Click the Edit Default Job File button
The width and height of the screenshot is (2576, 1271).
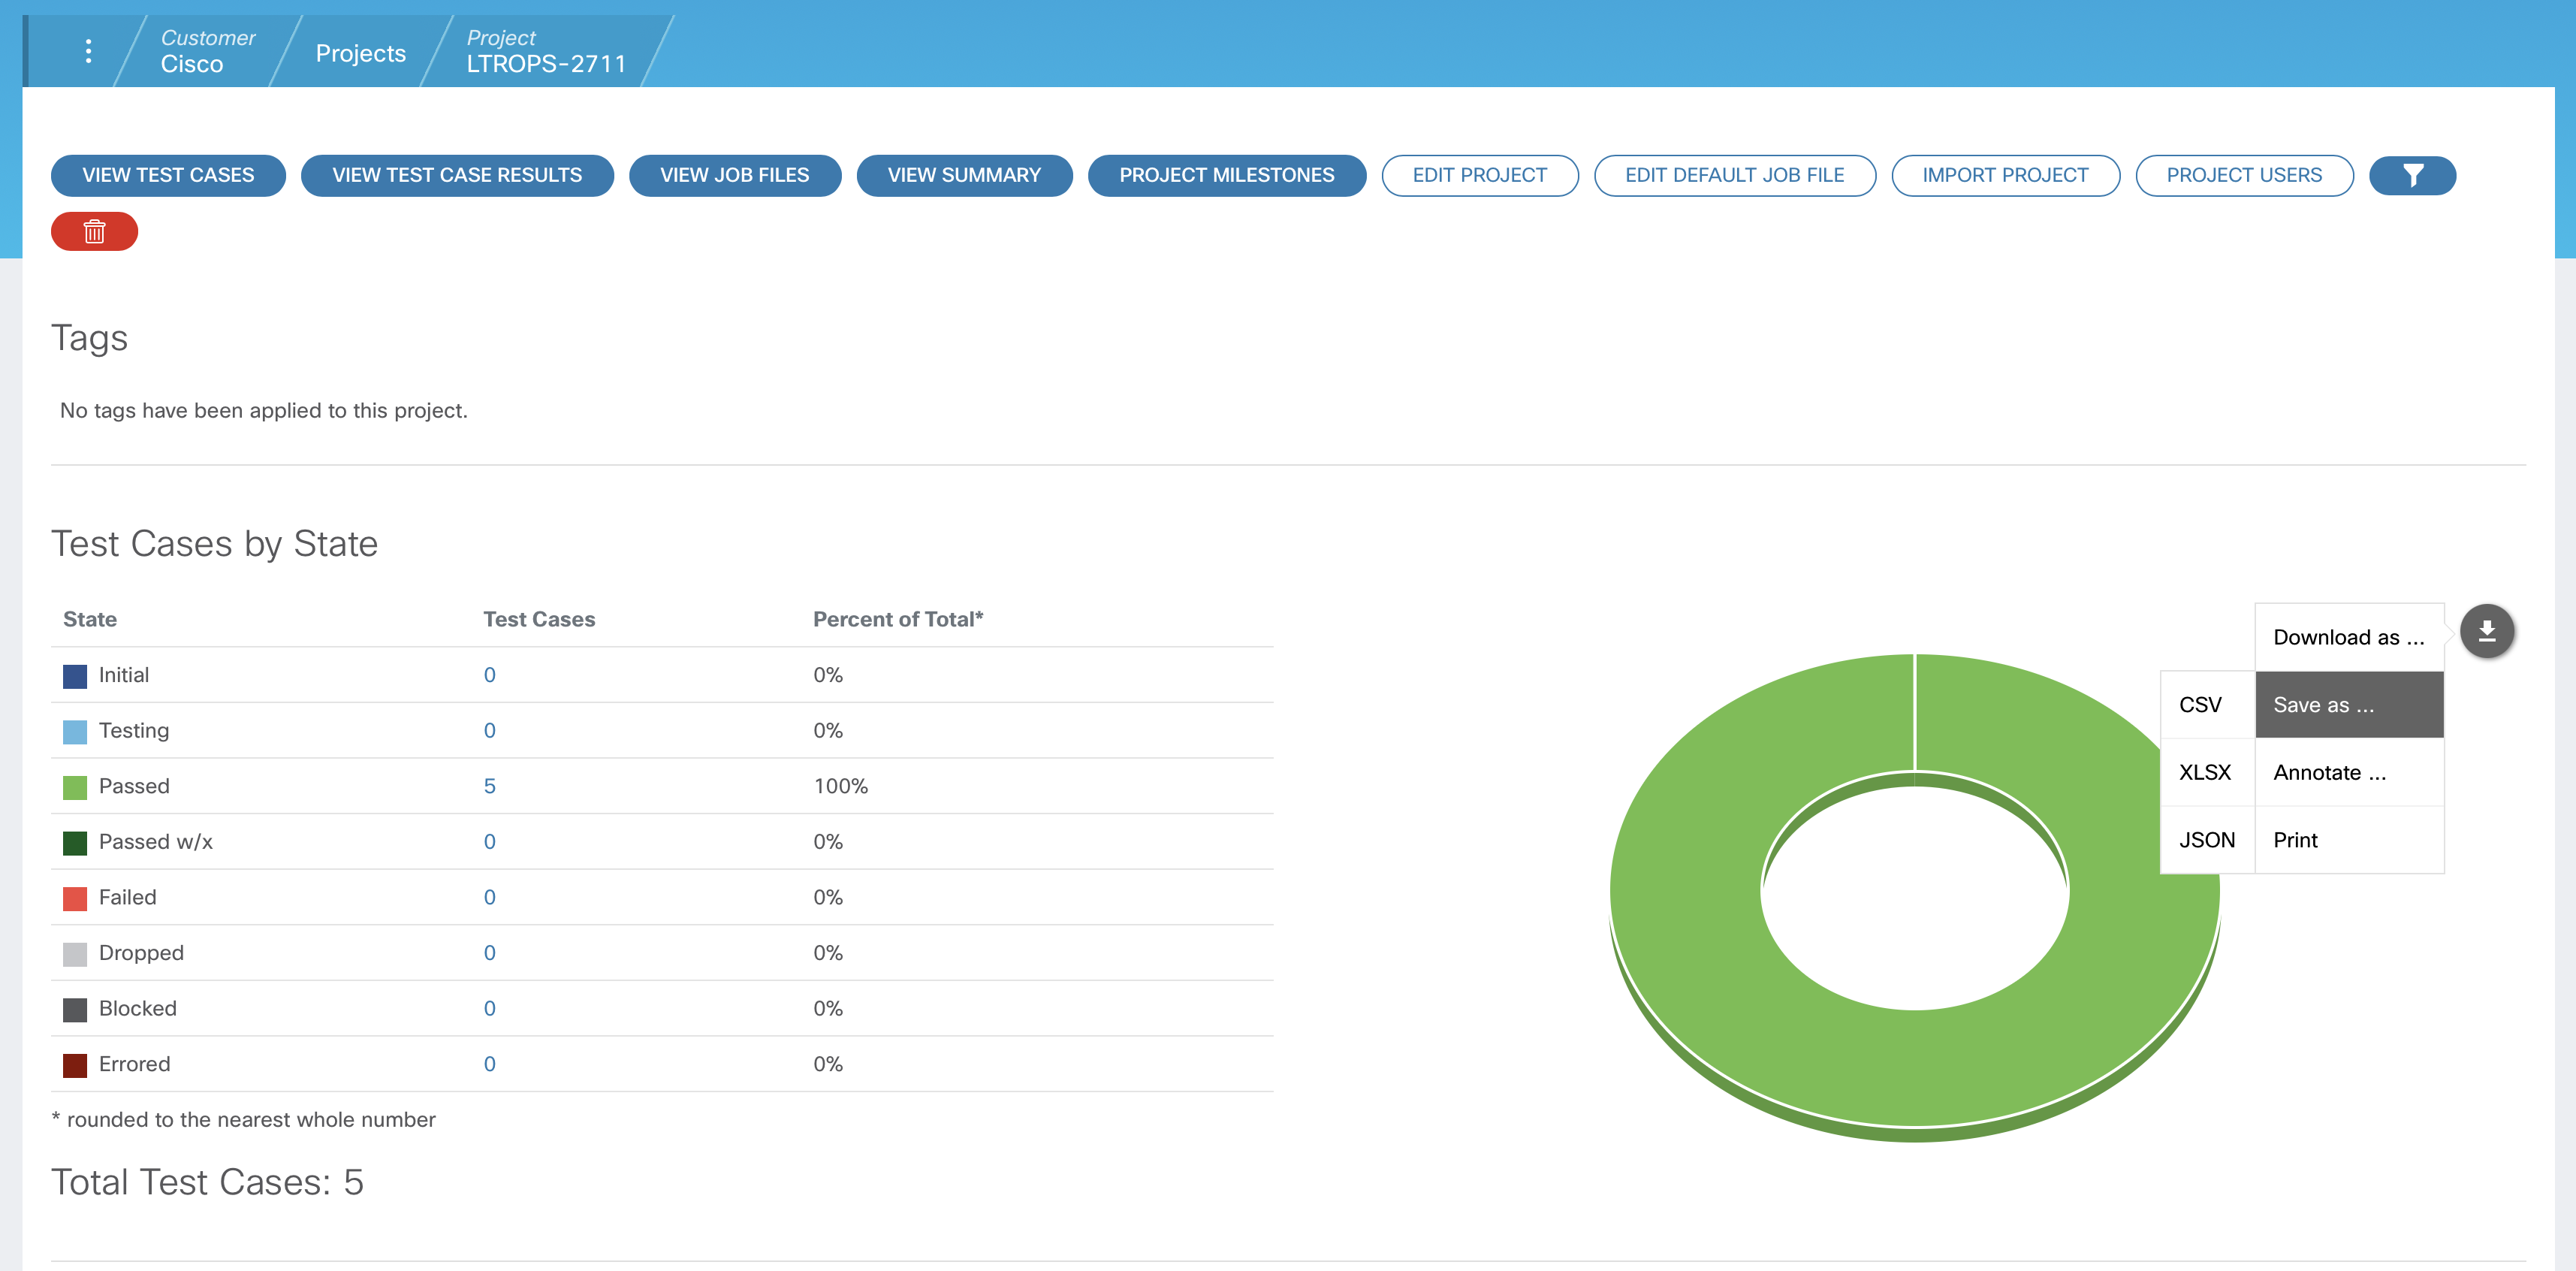pos(1734,176)
